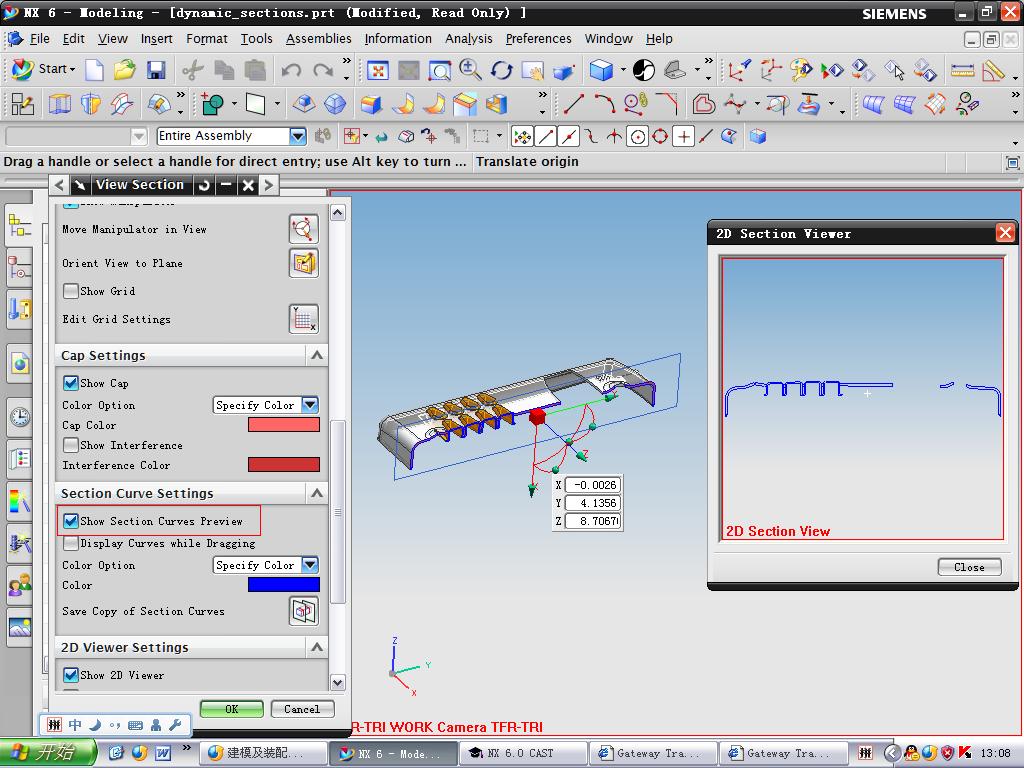This screenshot has height=768, width=1024.
Task: Open the Assemblies menu
Action: [x=318, y=39]
